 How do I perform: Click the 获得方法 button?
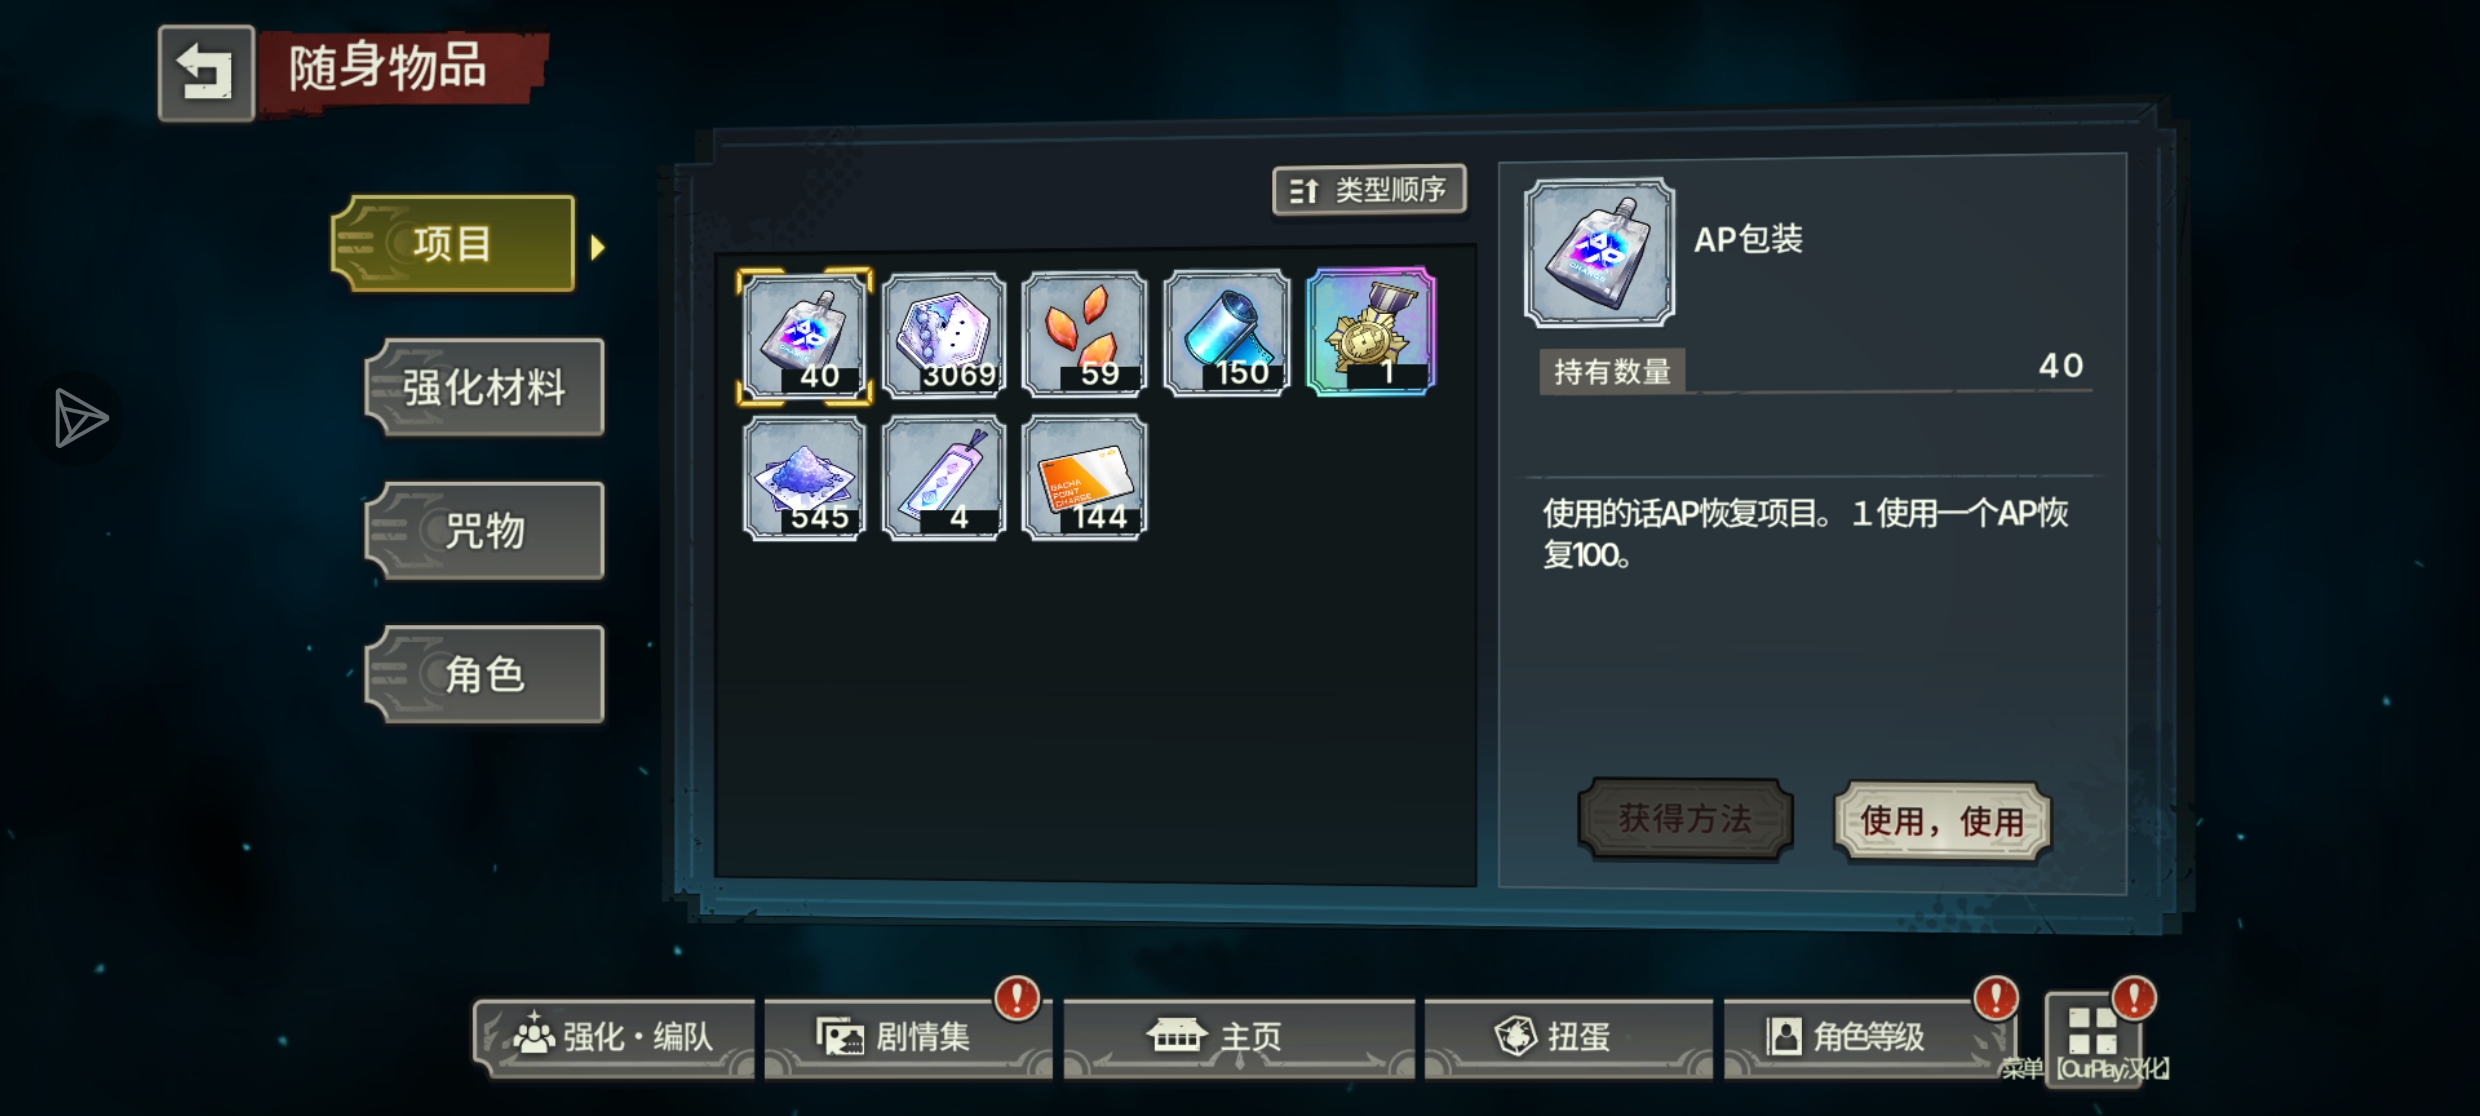tap(1685, 819)
